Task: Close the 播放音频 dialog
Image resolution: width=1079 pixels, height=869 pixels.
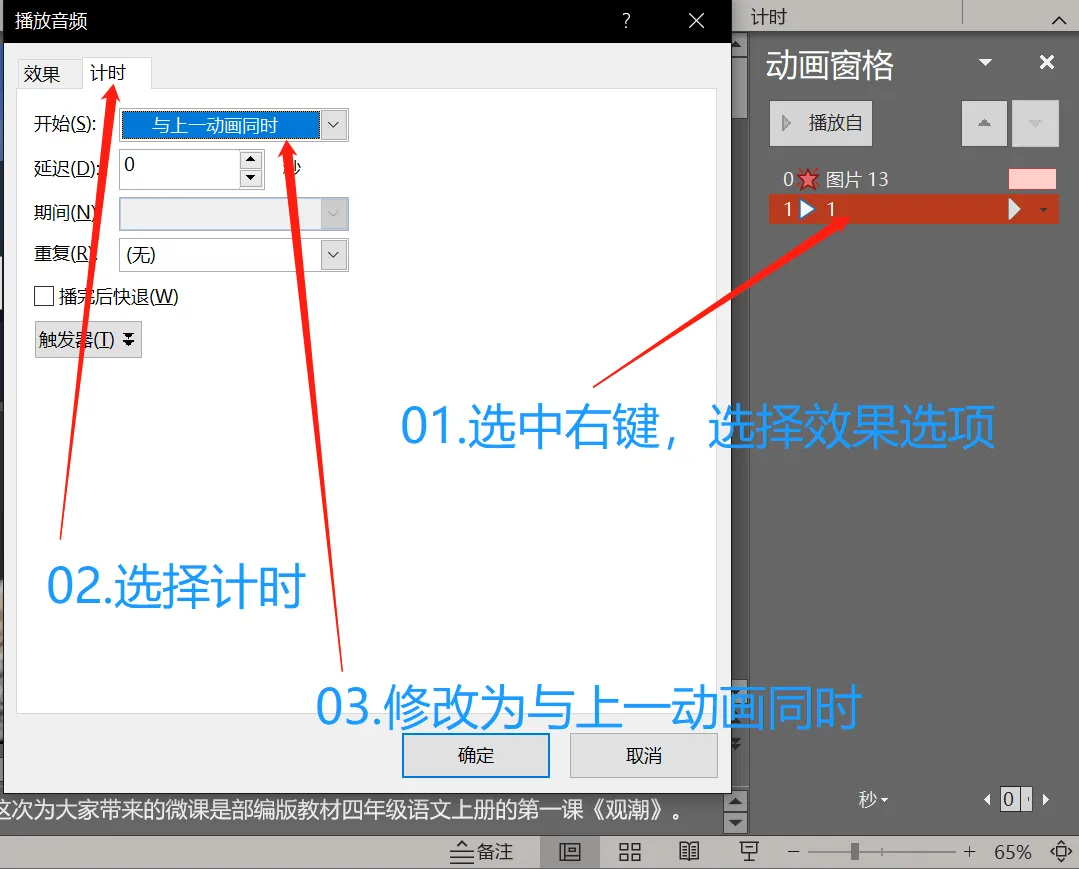Action: coord(696,21)
